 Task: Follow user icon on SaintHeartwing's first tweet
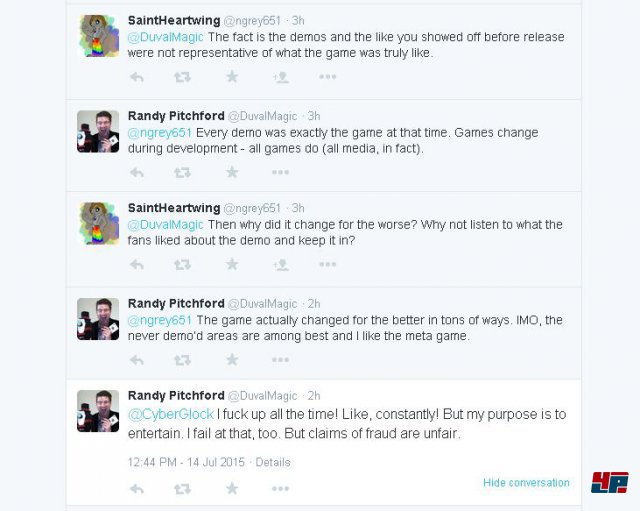click(x=281, y=77)
